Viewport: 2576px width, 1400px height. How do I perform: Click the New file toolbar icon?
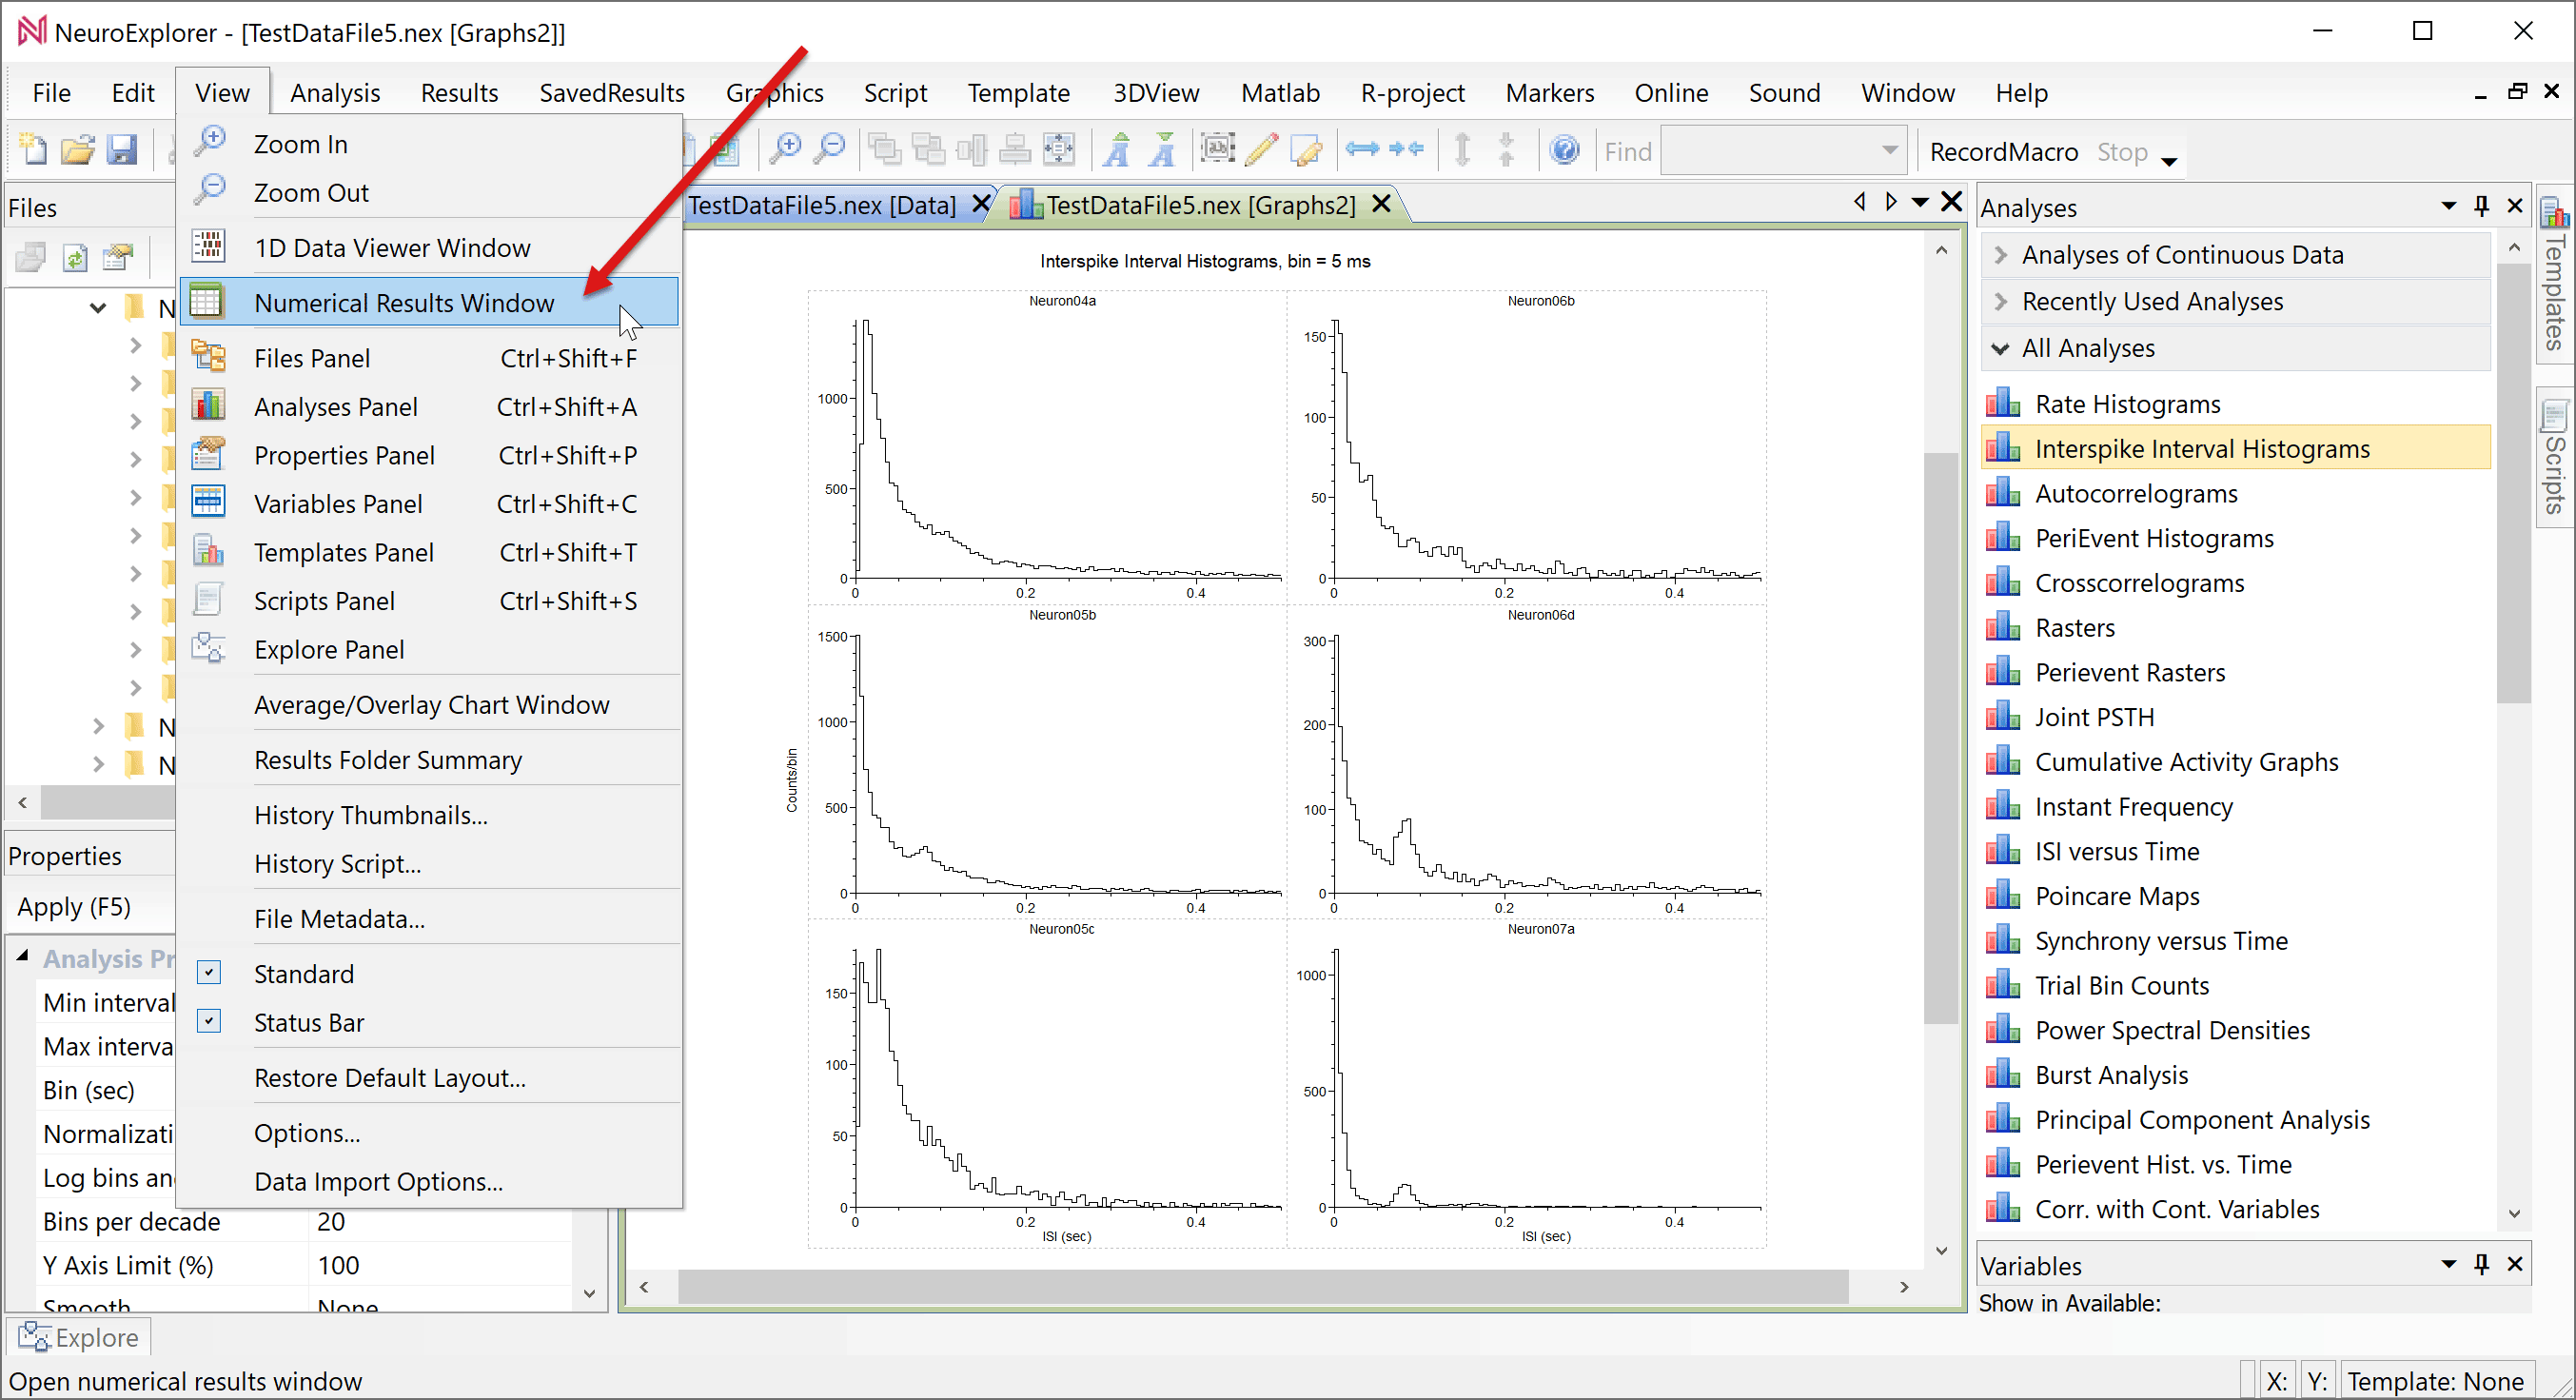coord(33,150)
